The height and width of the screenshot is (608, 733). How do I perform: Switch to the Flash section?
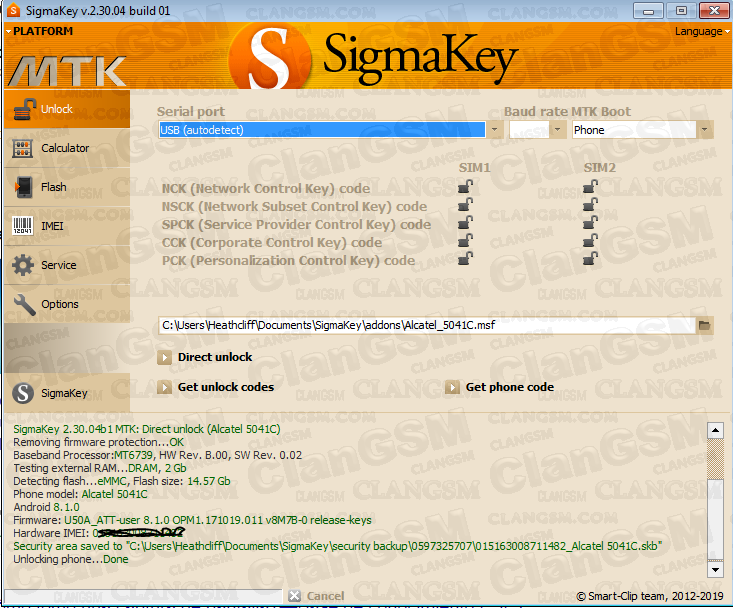(x=67, y=187)
